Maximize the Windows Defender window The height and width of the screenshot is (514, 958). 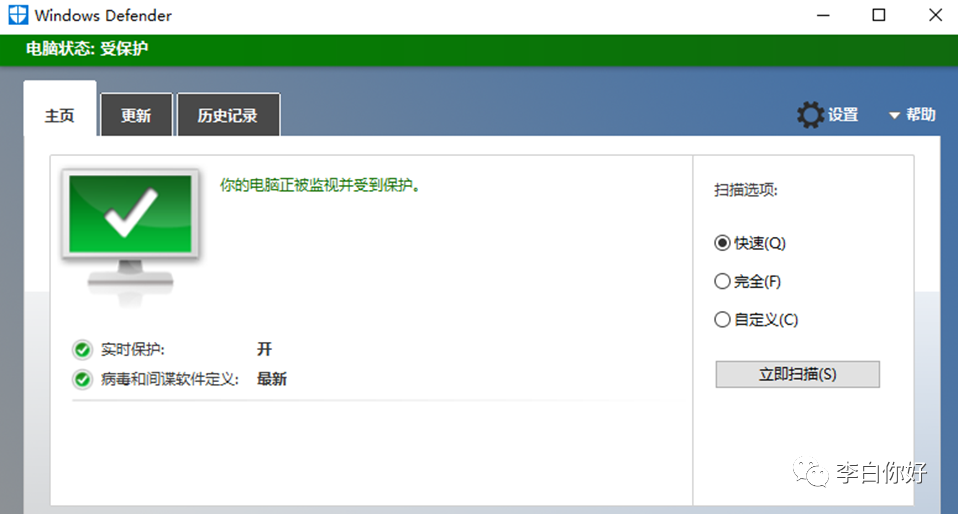point(879,15)
